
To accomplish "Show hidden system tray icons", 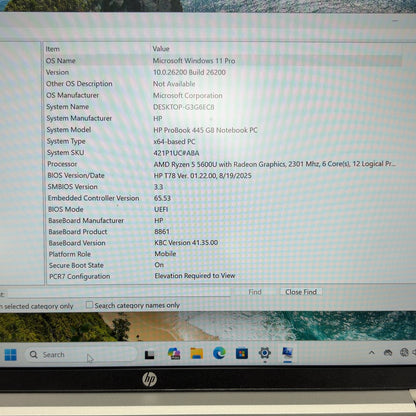I will click(x=372, y=352).
